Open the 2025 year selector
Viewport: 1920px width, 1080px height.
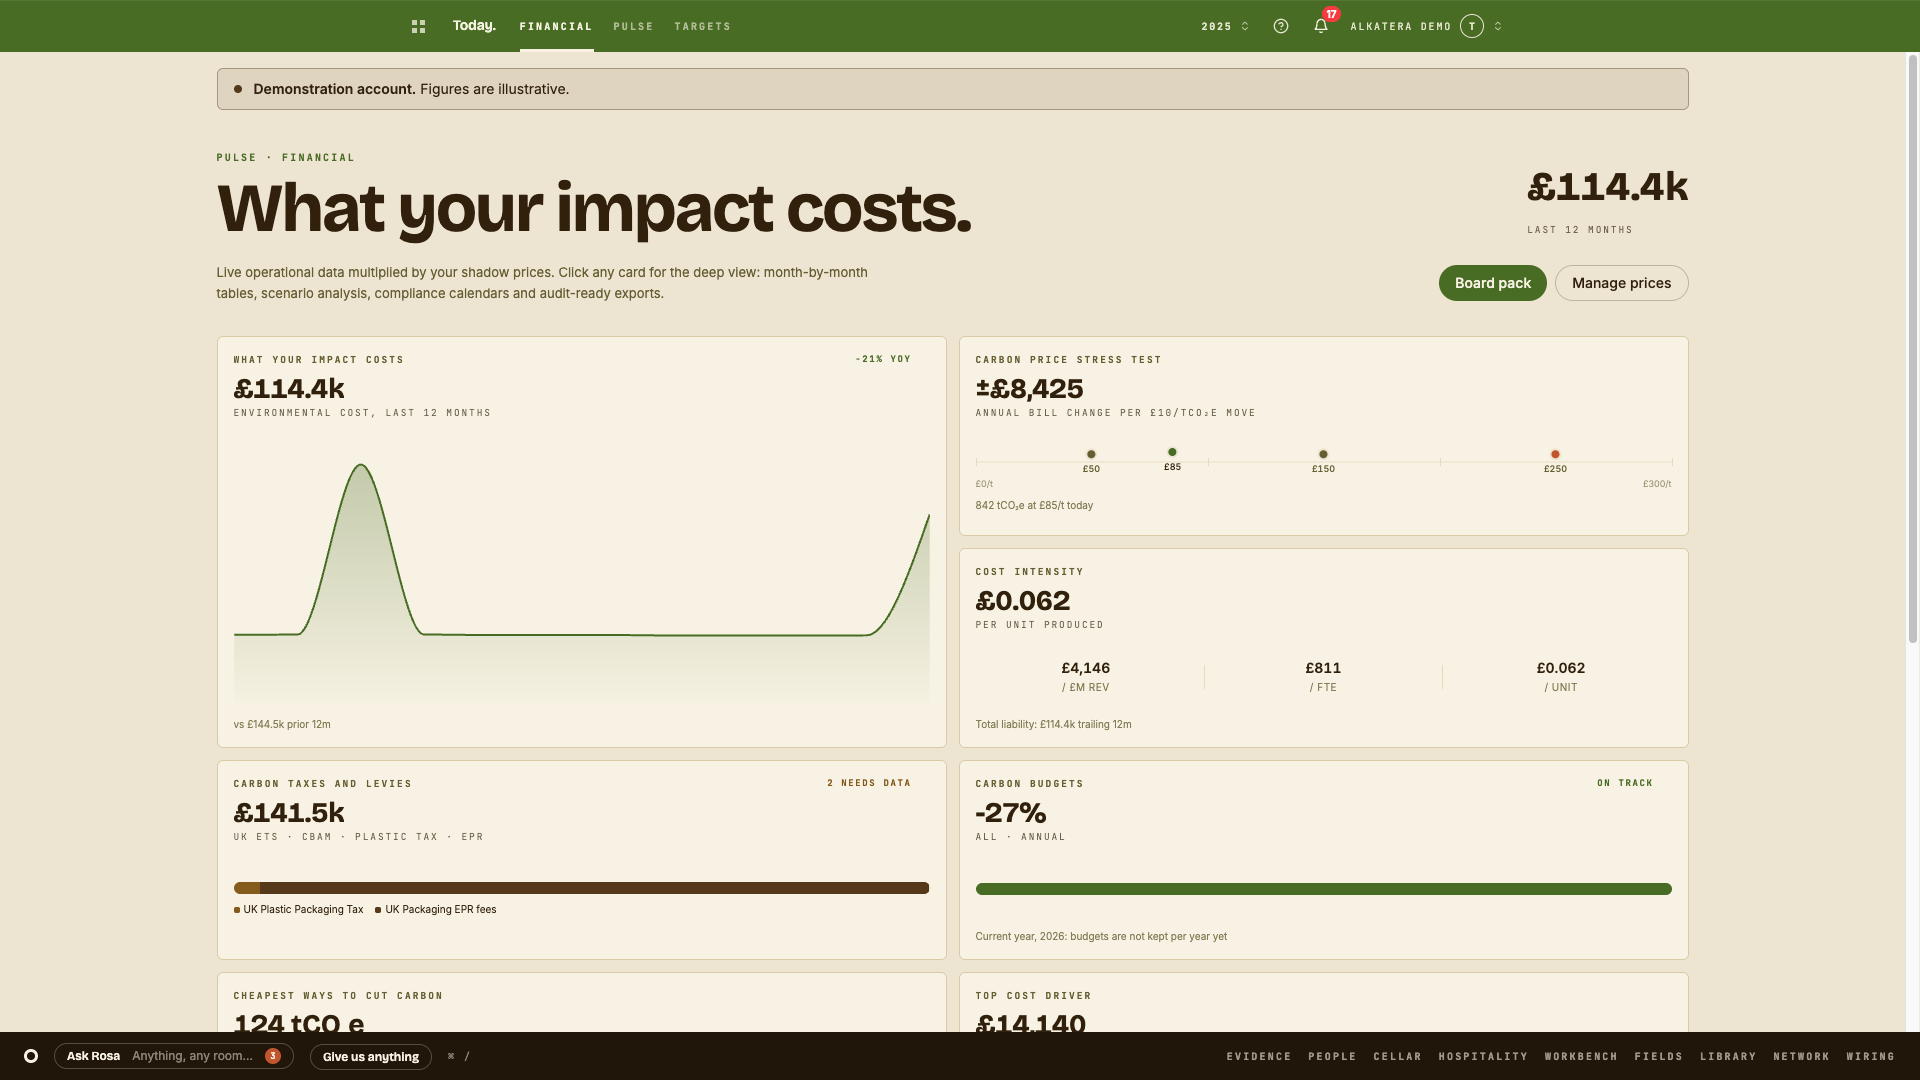tap(1225, 27)
